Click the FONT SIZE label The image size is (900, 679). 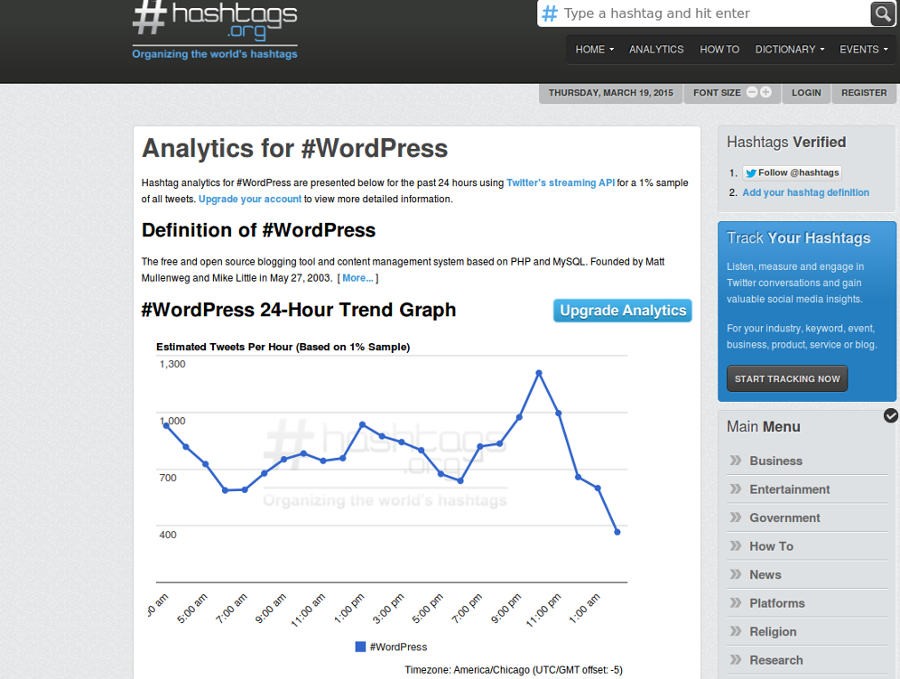tap(717, 93)
